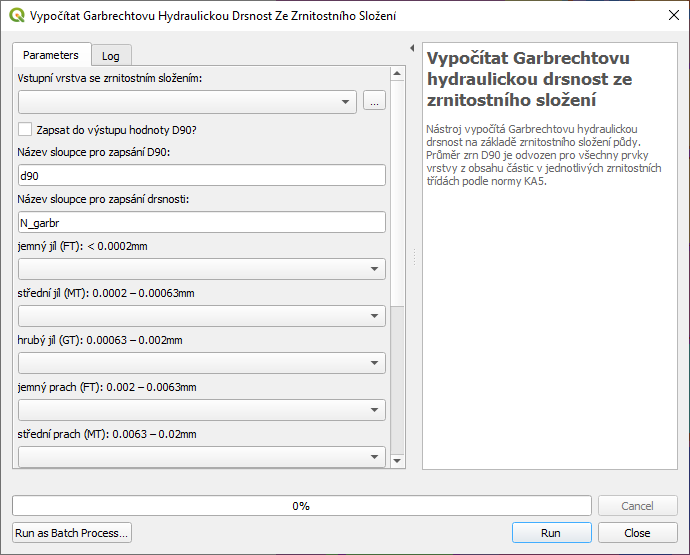Viewport: 690px width, 555px height.
Task: Click the Cancel button
Action: 637,506
